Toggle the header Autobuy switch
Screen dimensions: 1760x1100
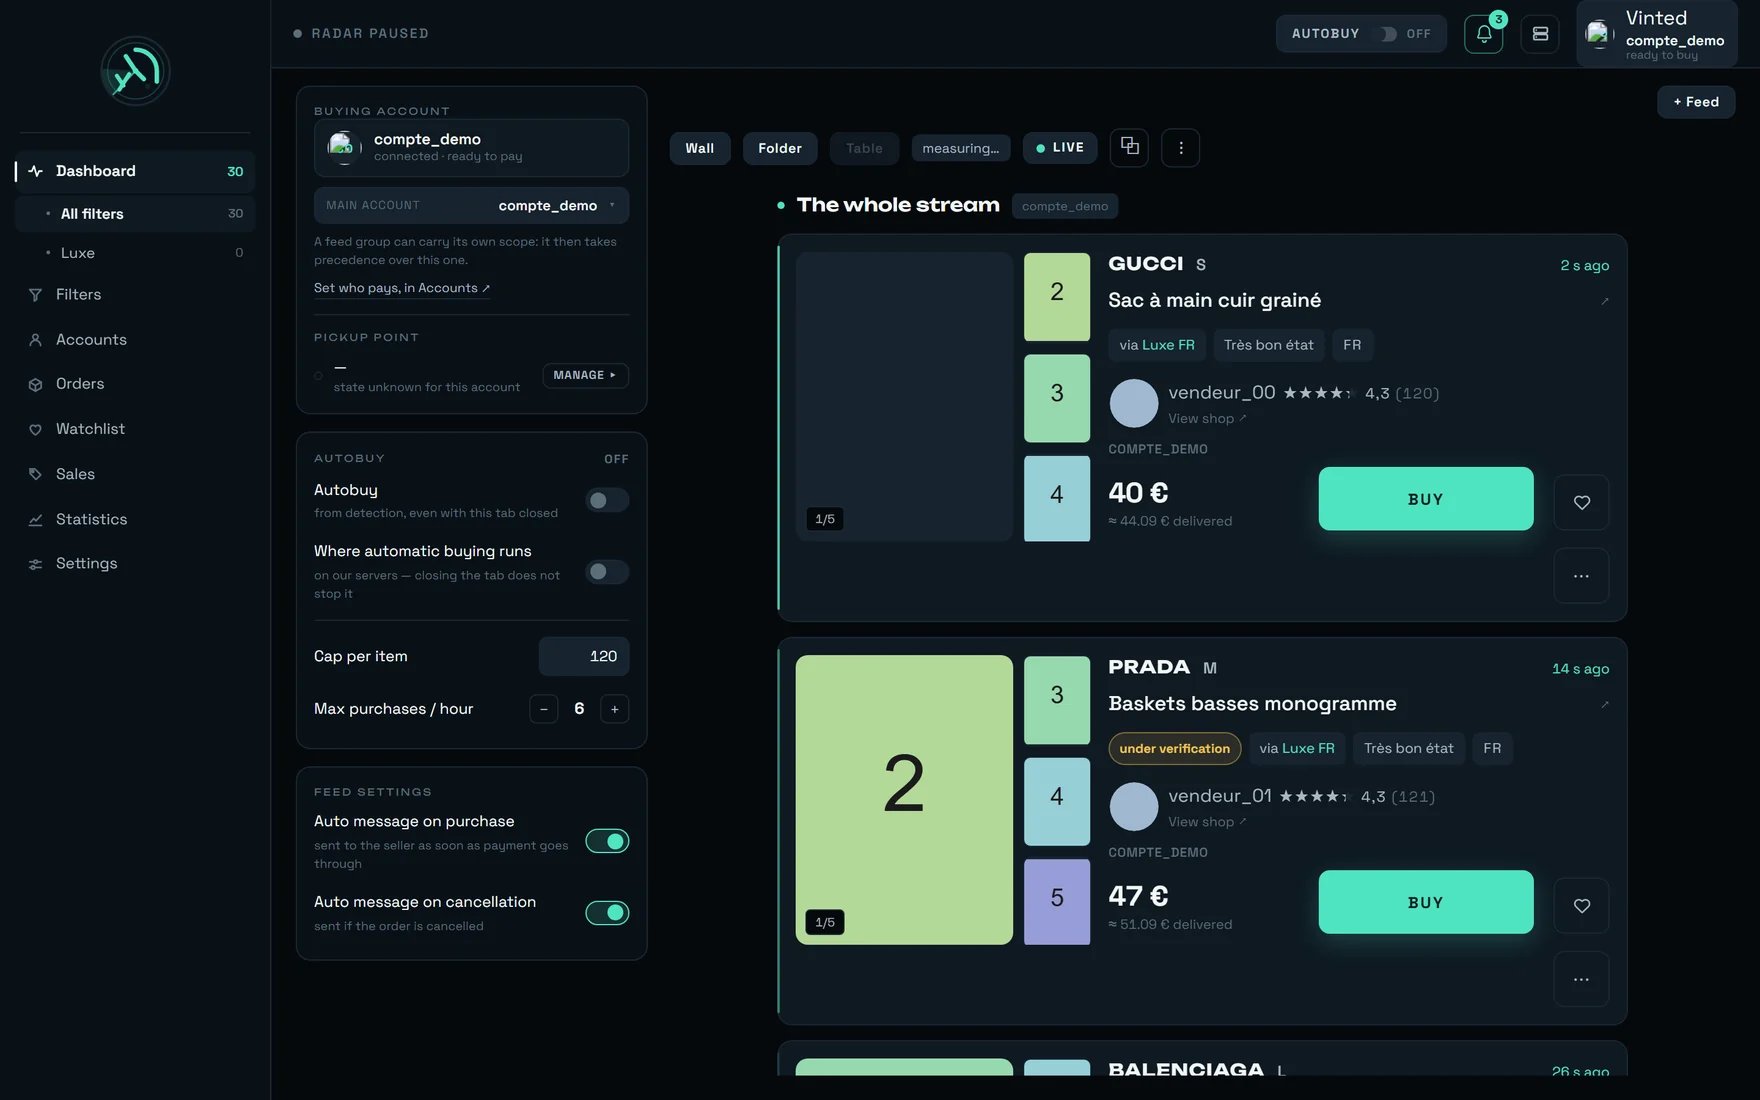[1389, 34]
